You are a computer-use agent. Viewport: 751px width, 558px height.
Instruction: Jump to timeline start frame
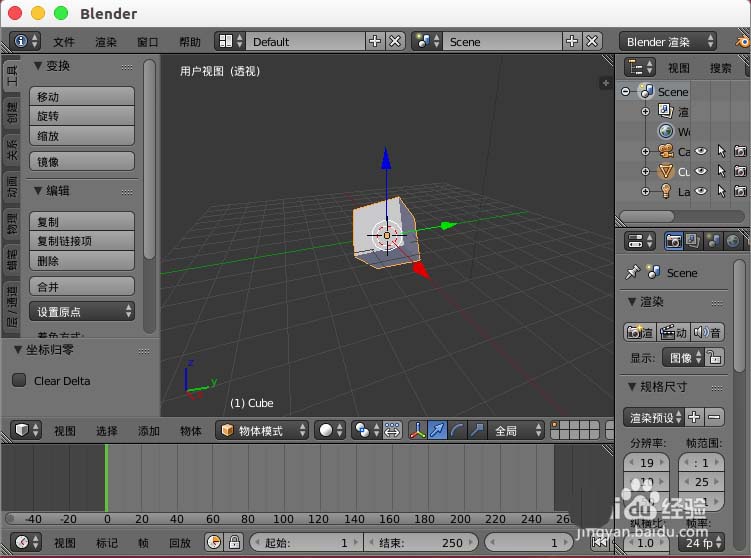click(x=599, y=542)
